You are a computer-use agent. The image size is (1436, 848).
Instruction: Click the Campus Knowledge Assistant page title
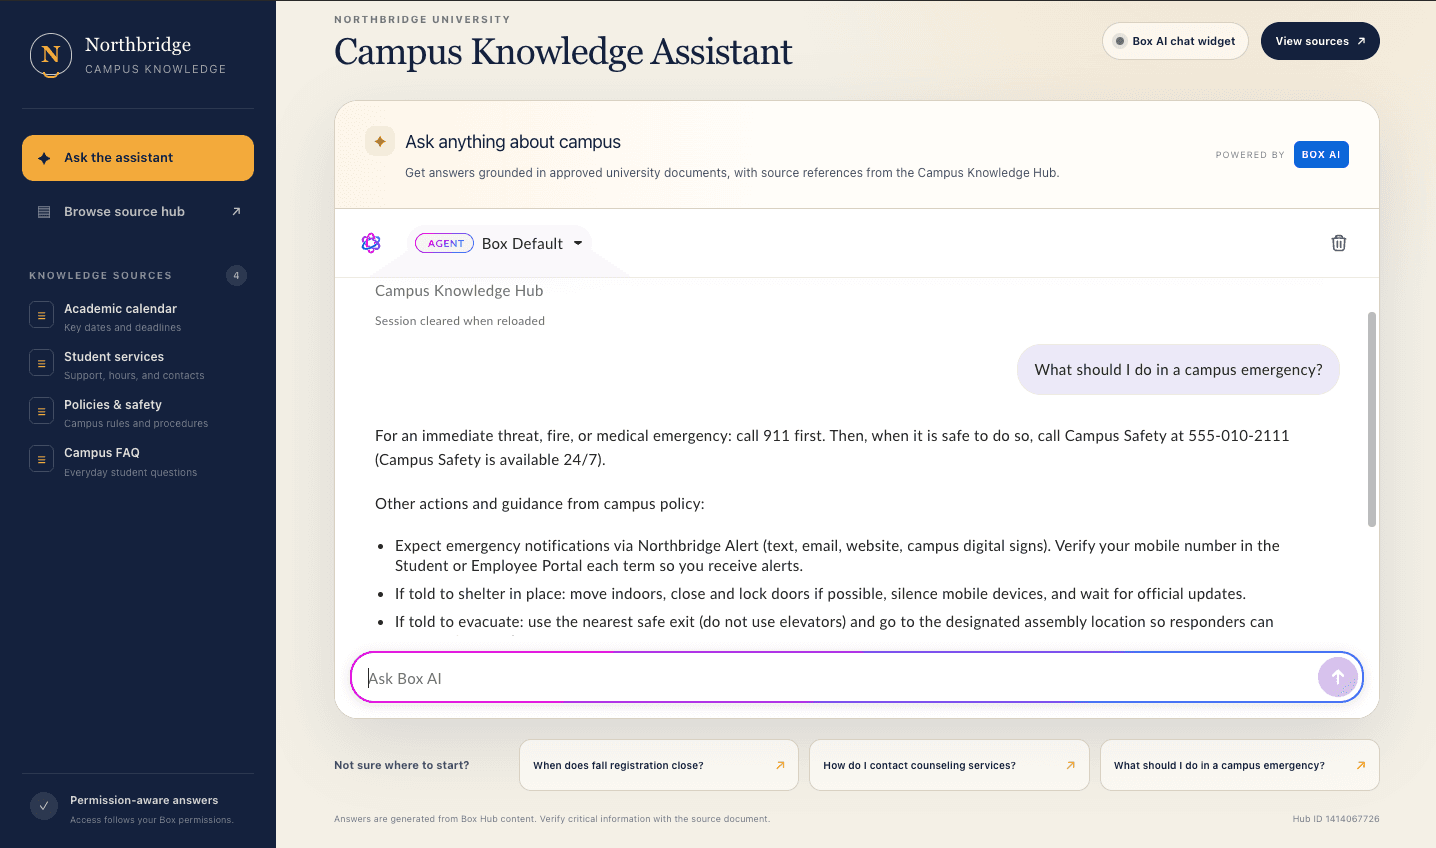563,52
